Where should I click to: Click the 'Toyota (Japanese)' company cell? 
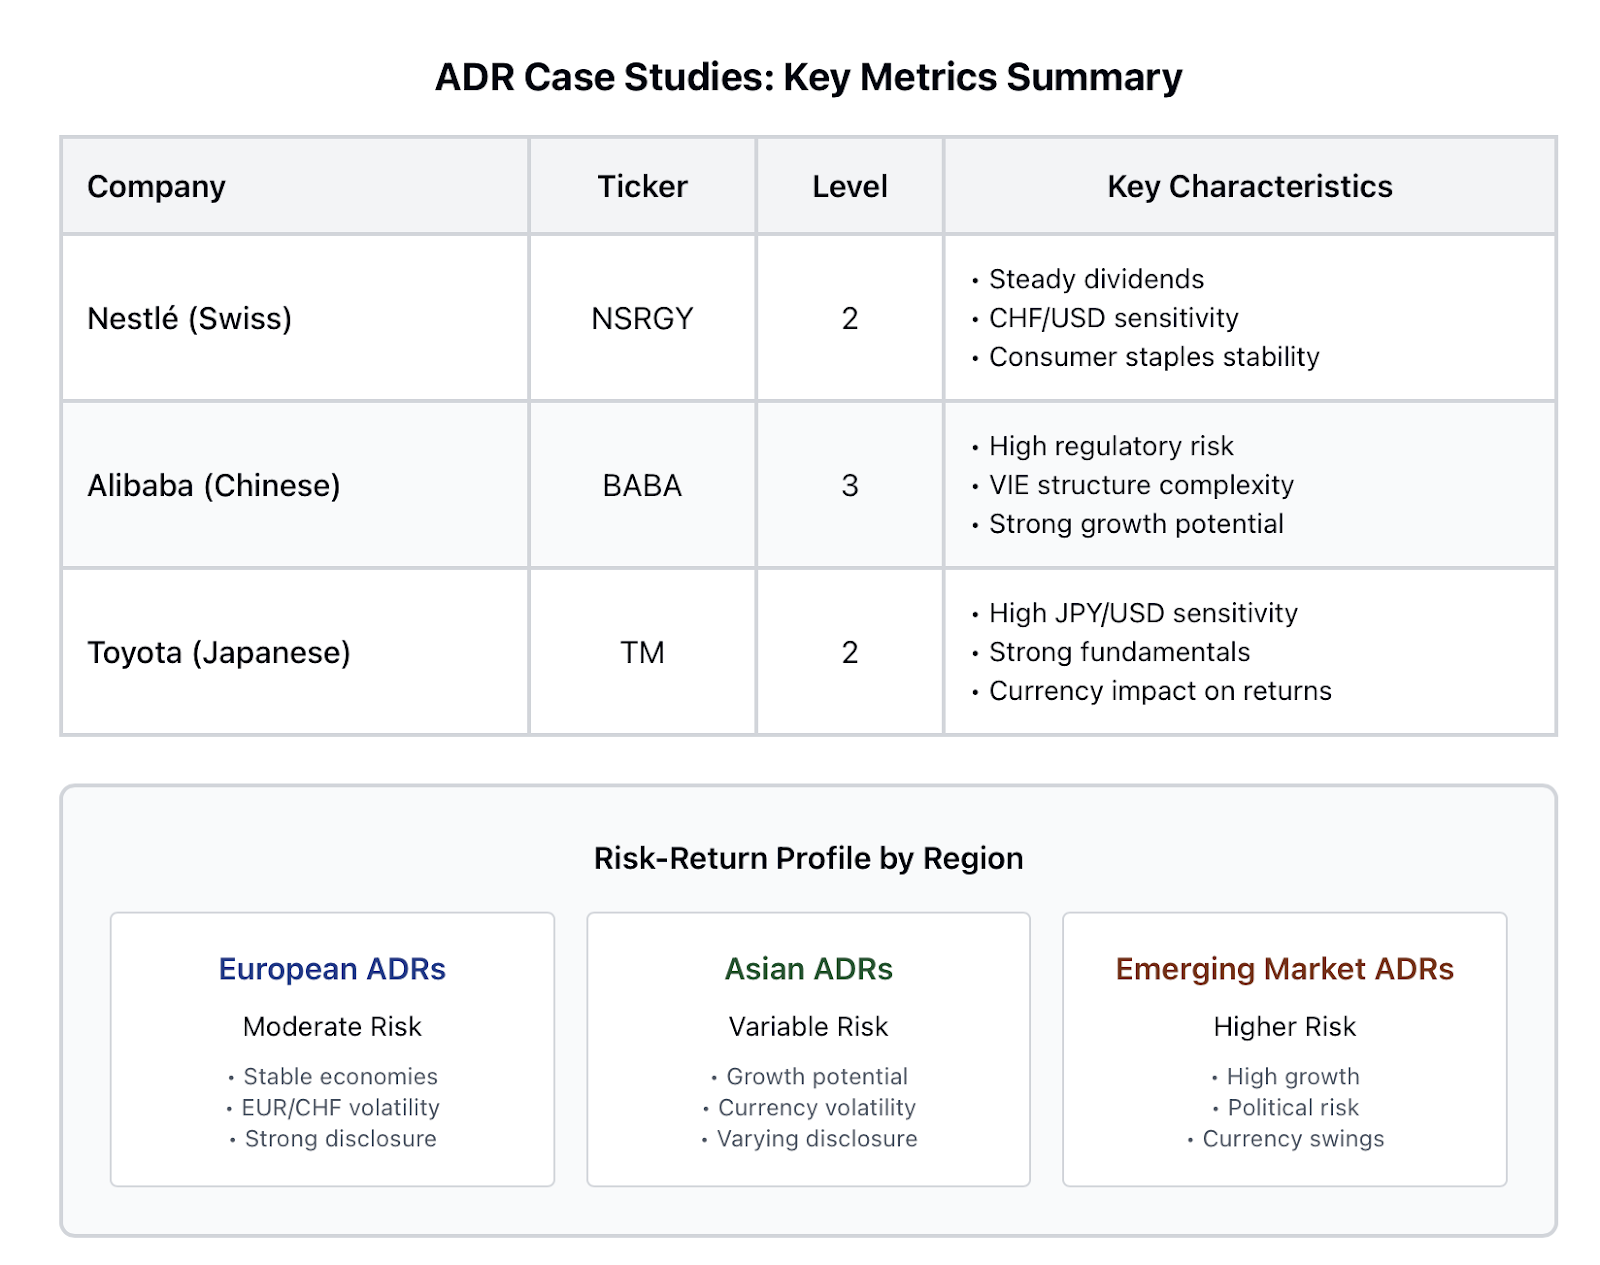pyautogui.click(x=295, y=652)
